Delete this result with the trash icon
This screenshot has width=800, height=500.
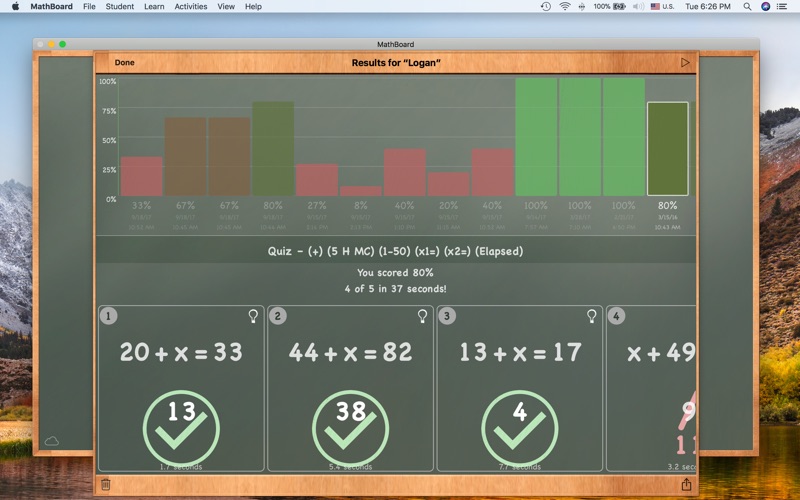coord(106,484)
